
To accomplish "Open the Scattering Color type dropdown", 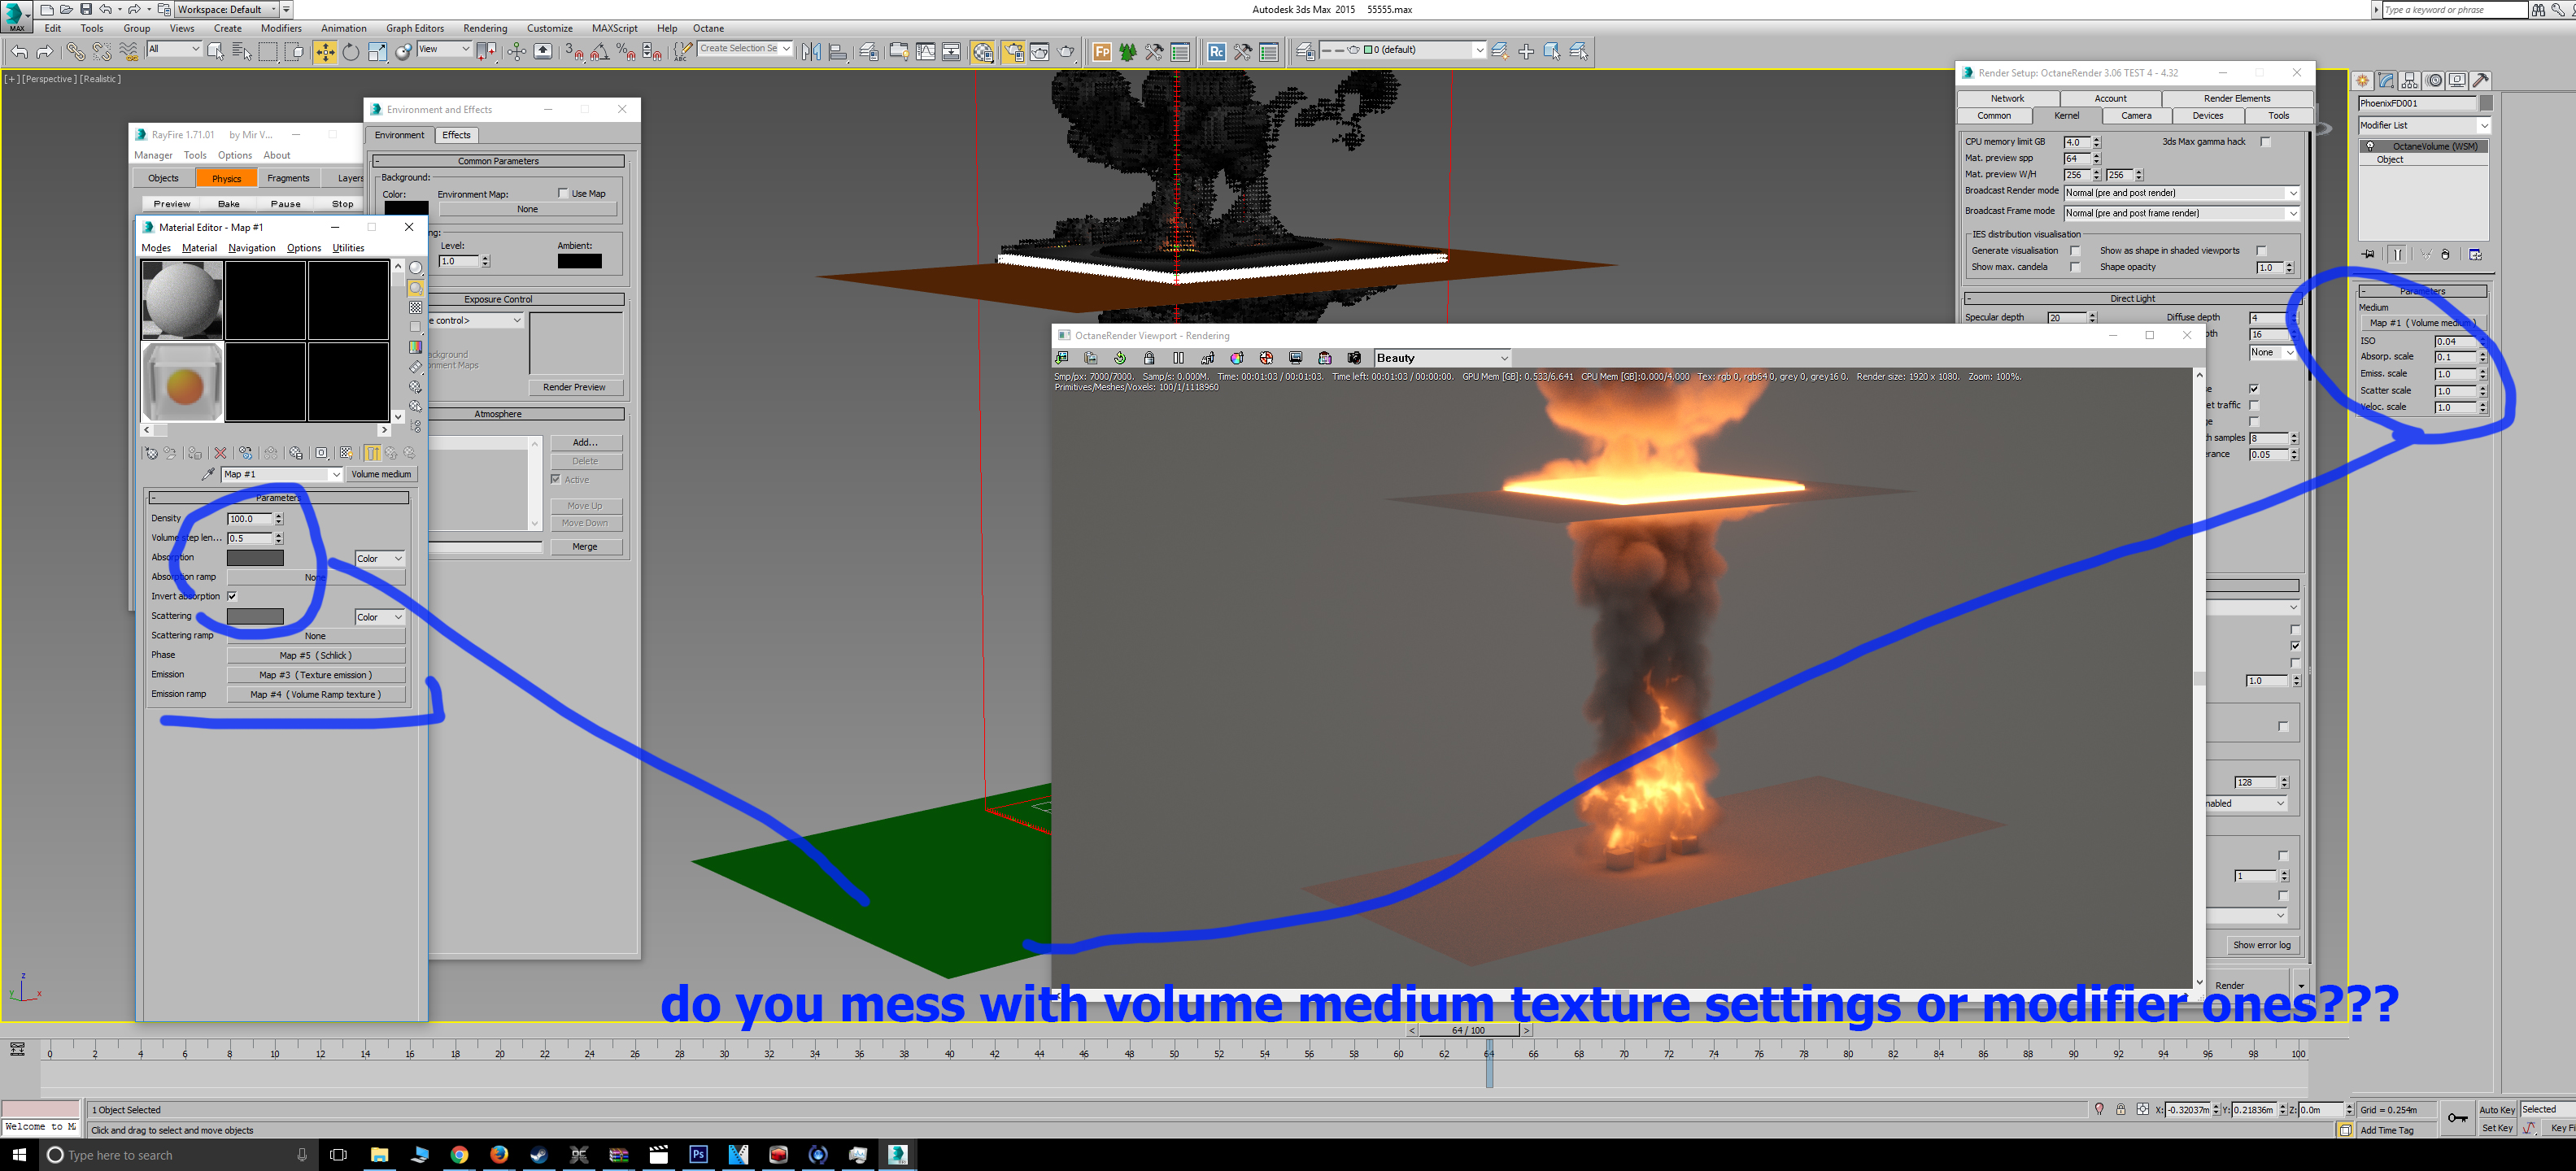I will tap(379, 617).
